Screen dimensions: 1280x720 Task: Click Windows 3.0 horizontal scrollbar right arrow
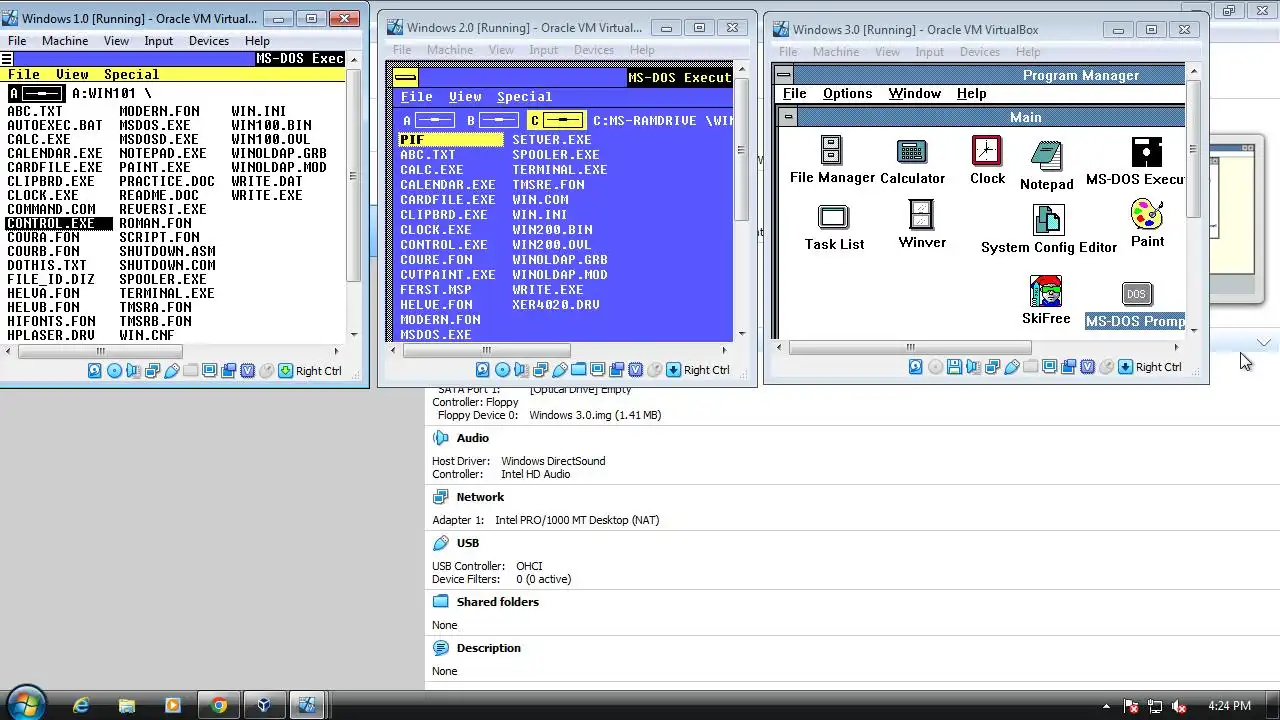tap(1176, 348)
